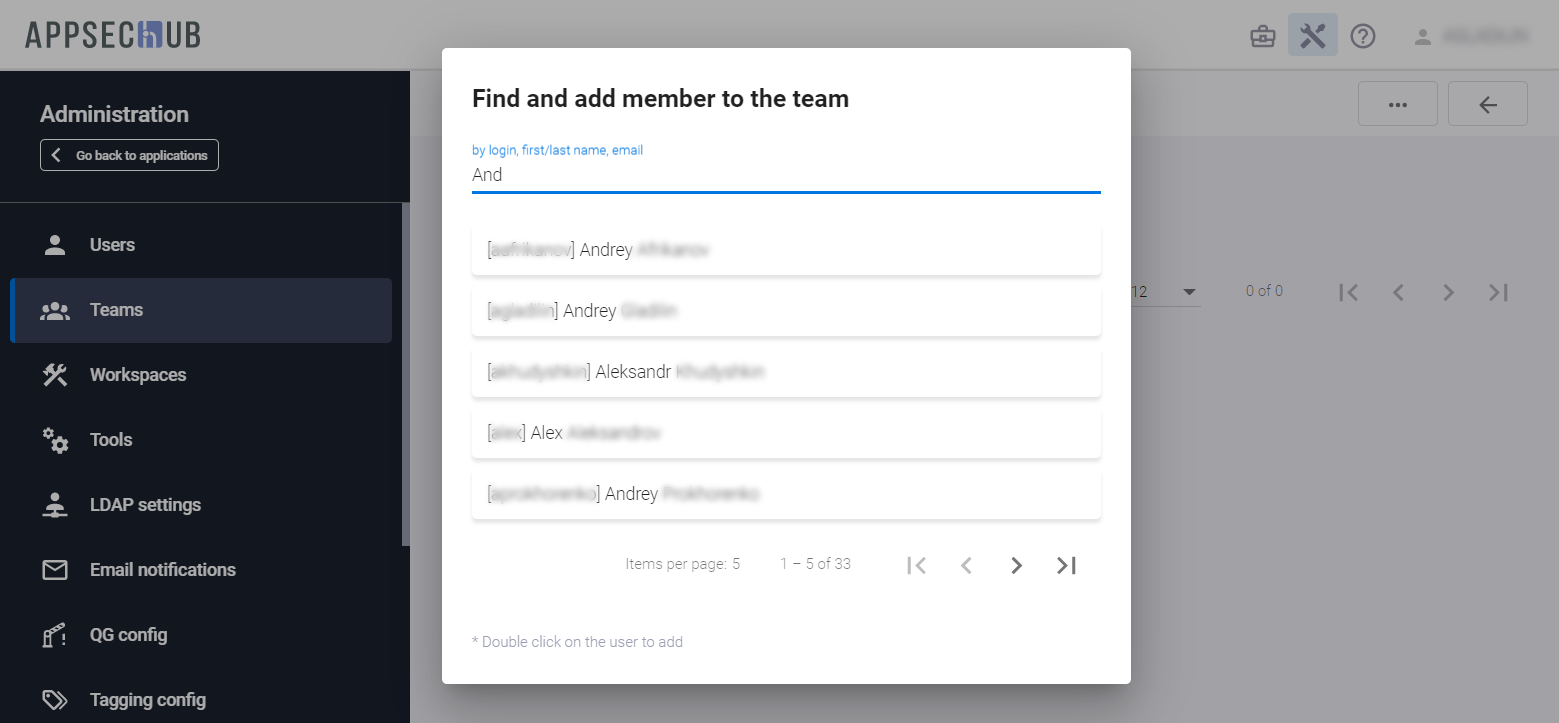Open Tools in the administration menu

(x=111, y=440)
